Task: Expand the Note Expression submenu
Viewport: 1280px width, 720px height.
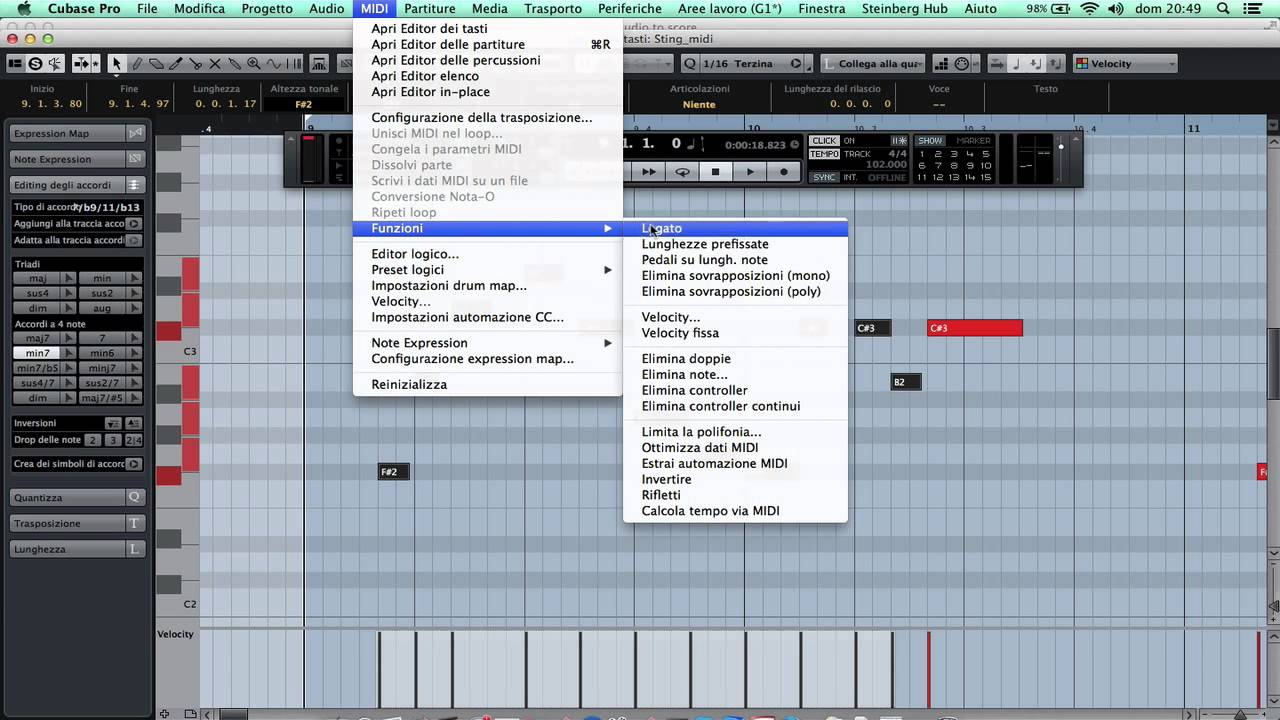Action: tap(487, 343)
